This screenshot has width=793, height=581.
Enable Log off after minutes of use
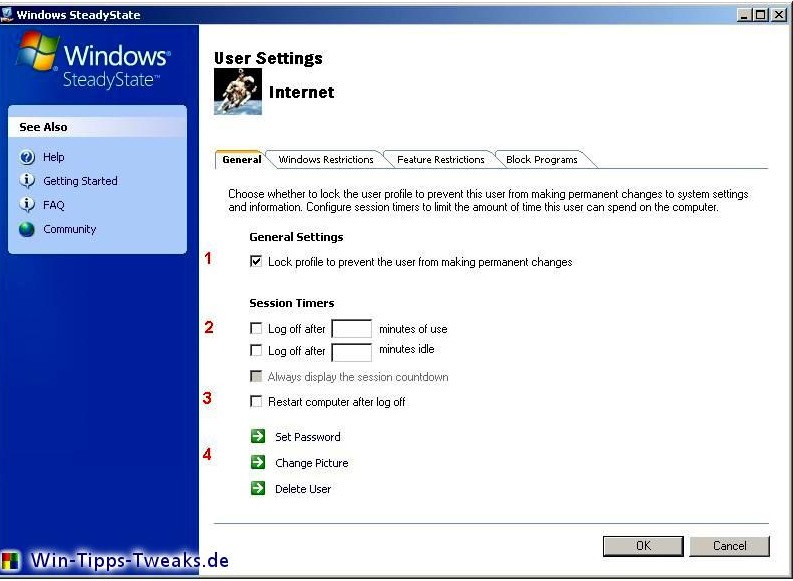coord(256,328)
